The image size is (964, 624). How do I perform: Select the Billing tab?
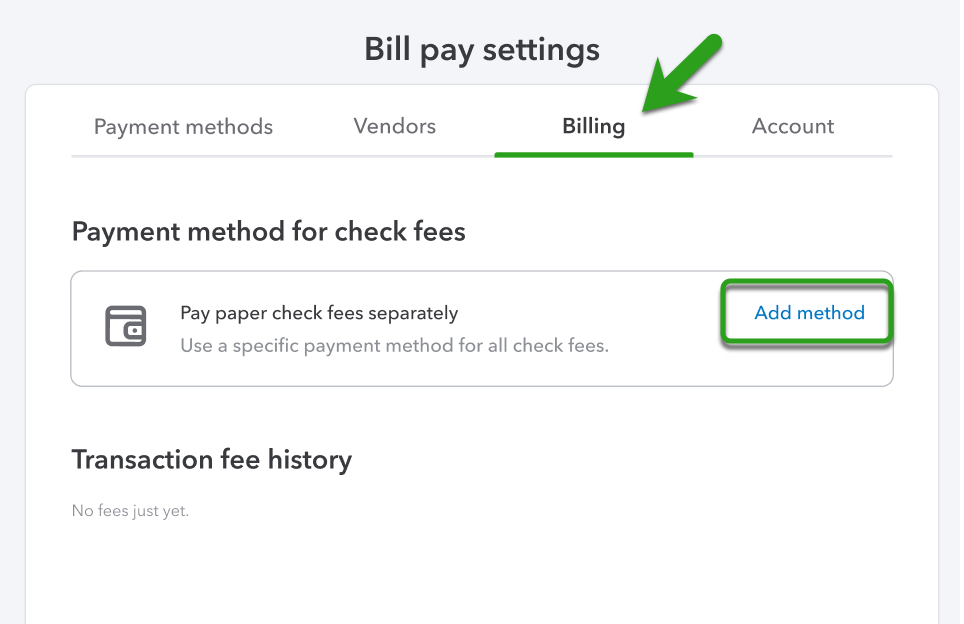pos(593,126)
